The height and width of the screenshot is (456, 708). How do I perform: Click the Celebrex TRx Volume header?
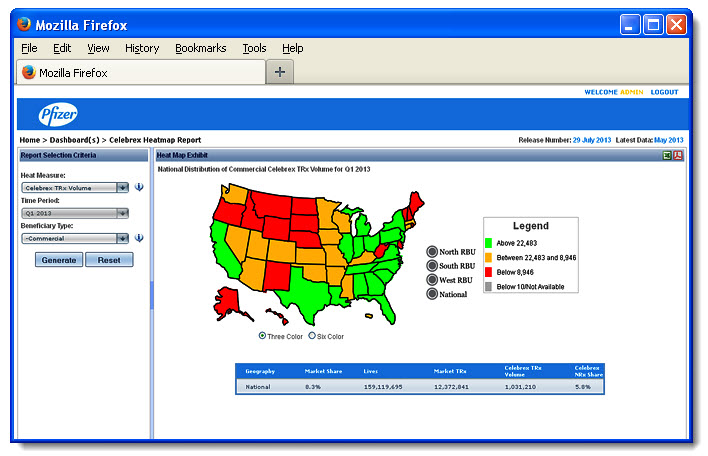tap(522, 371)
